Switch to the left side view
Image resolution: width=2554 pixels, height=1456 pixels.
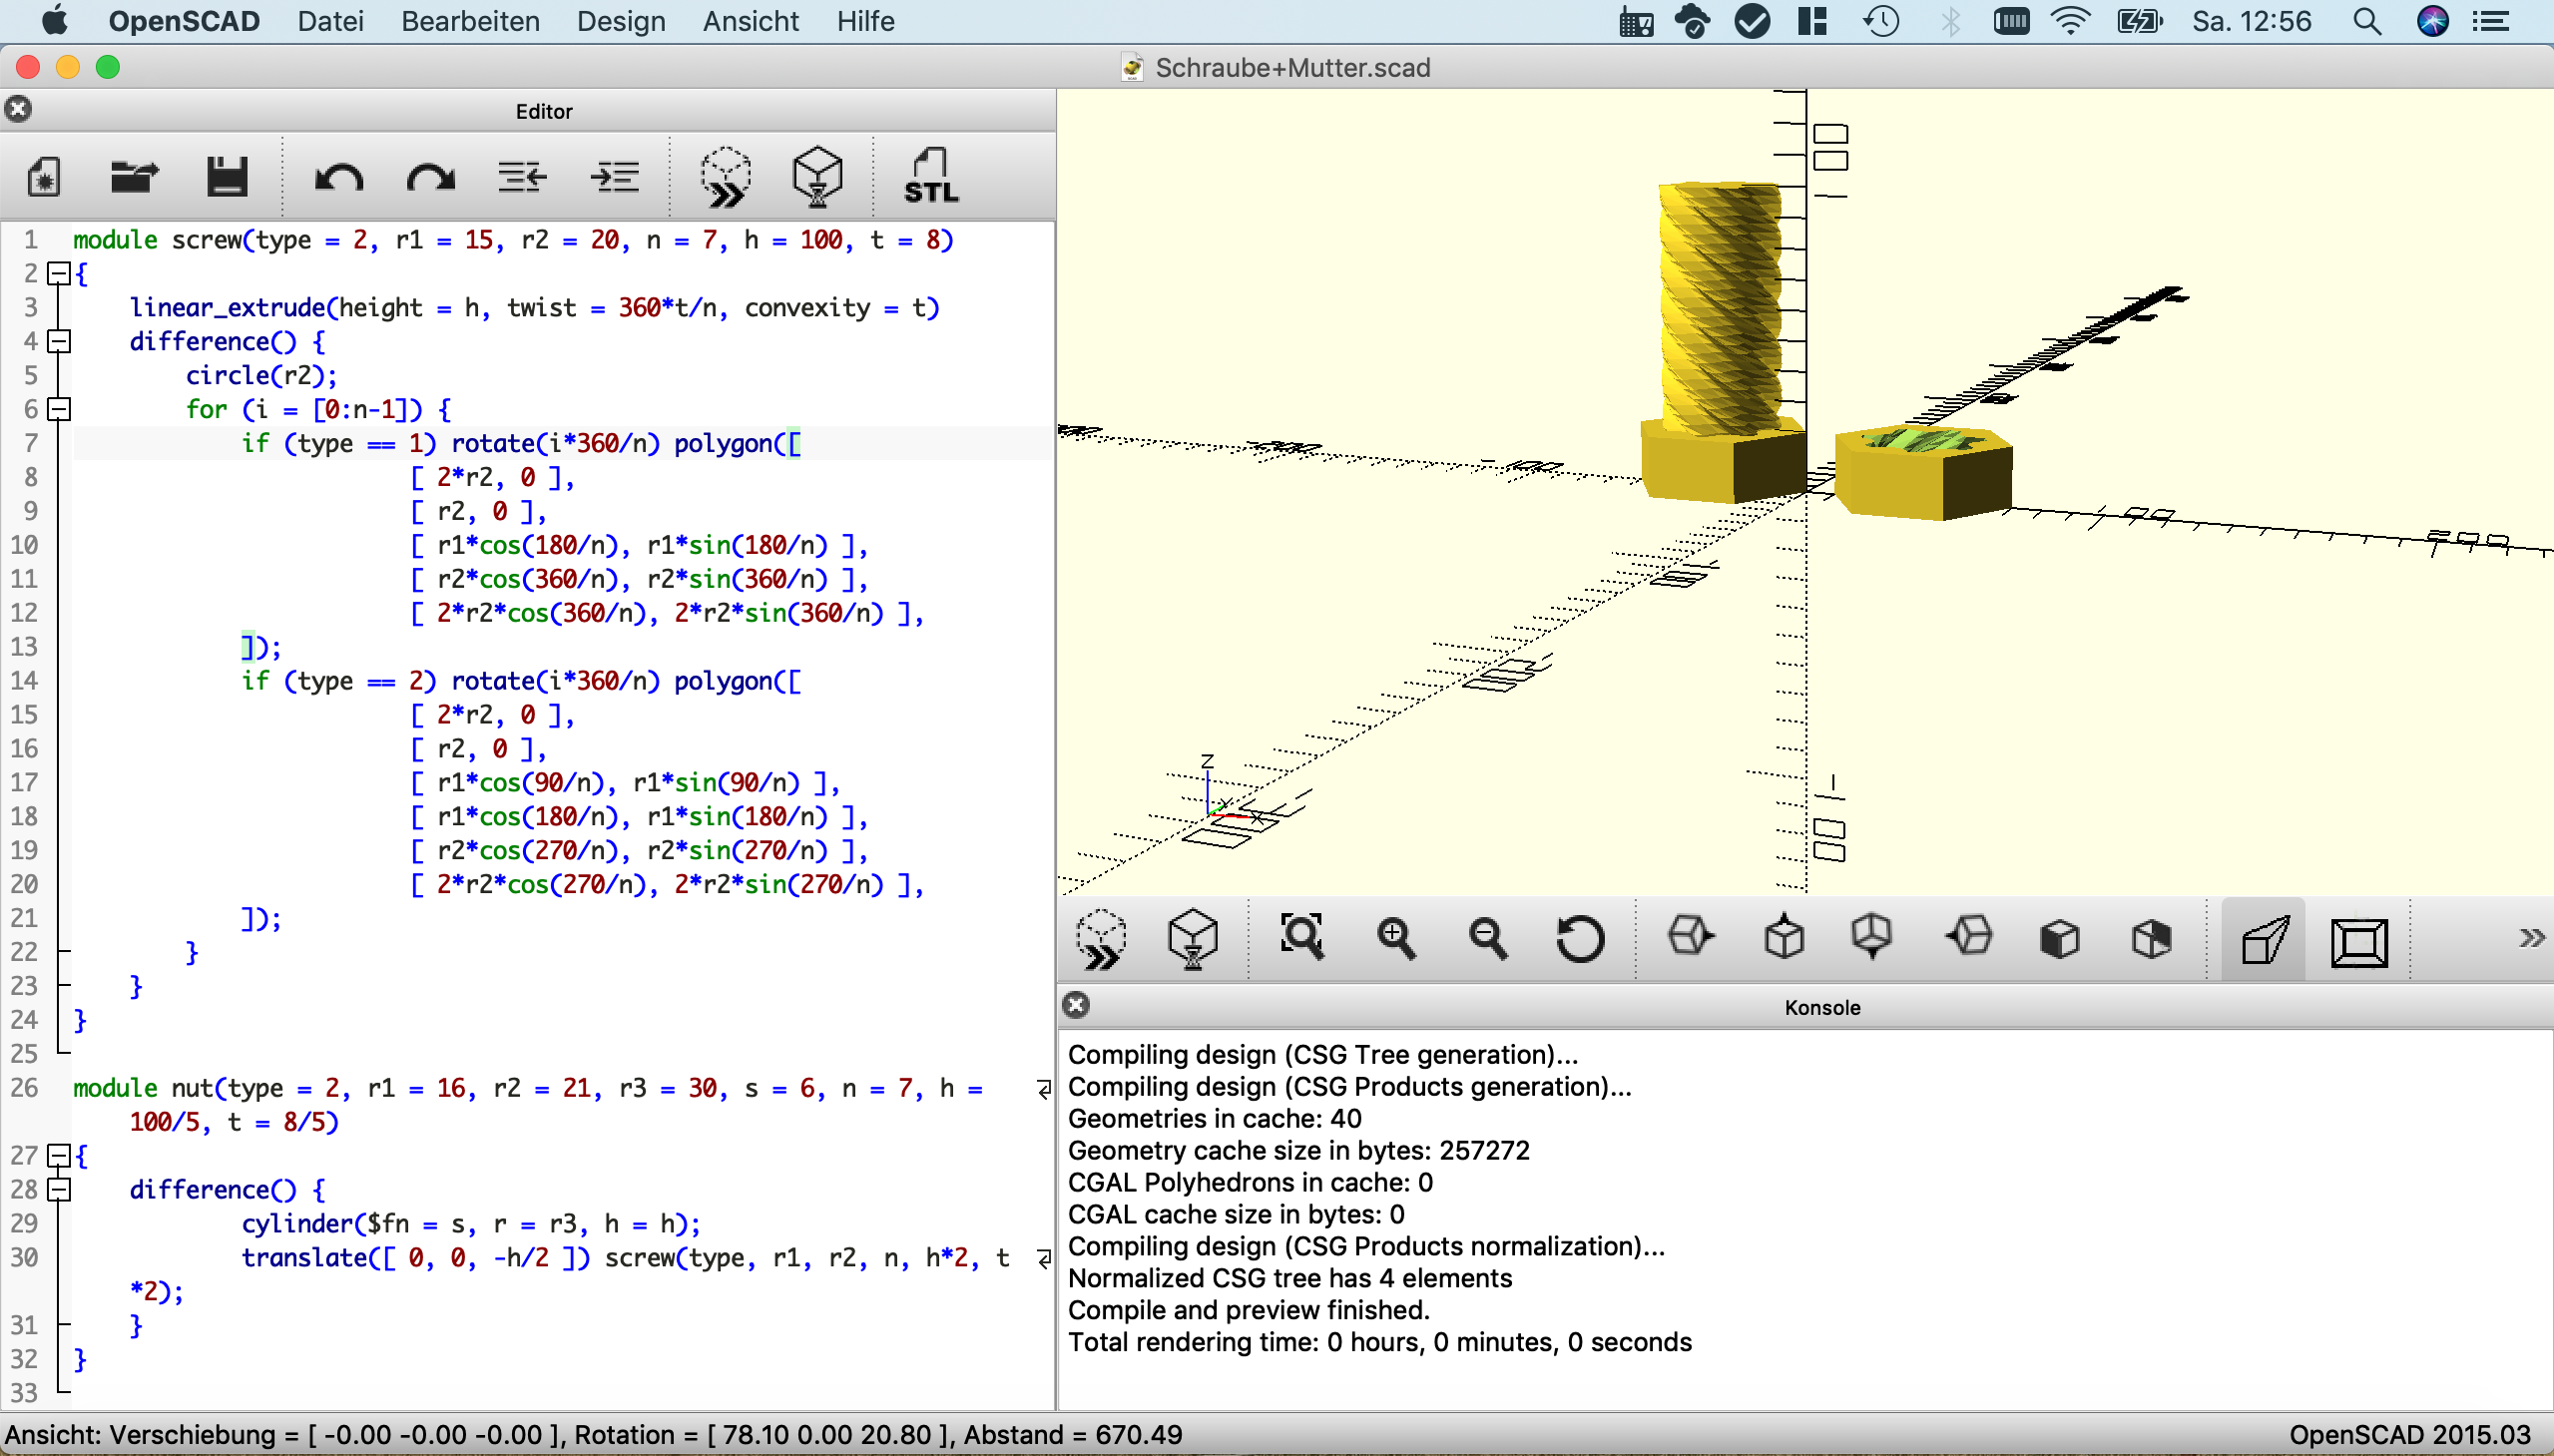[1968, 937]
